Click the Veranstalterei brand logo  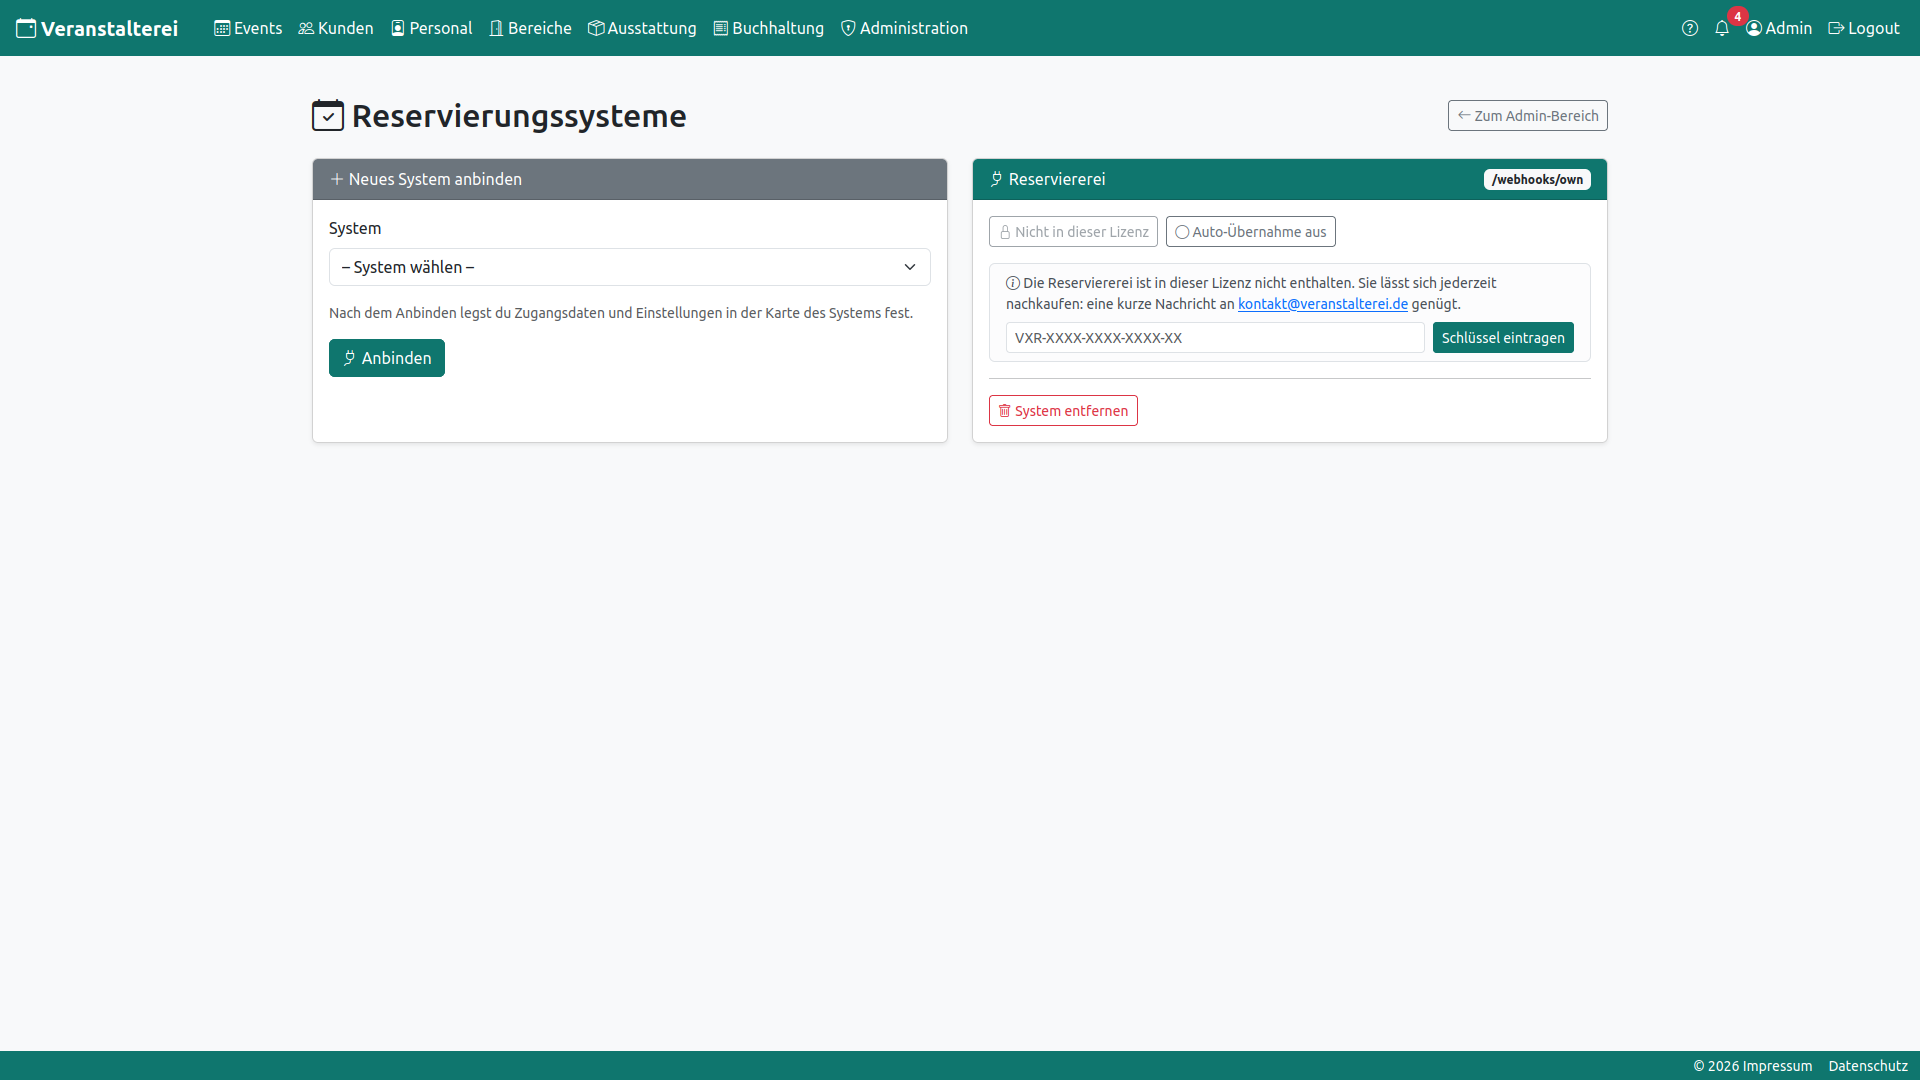[x=97, y=28]
